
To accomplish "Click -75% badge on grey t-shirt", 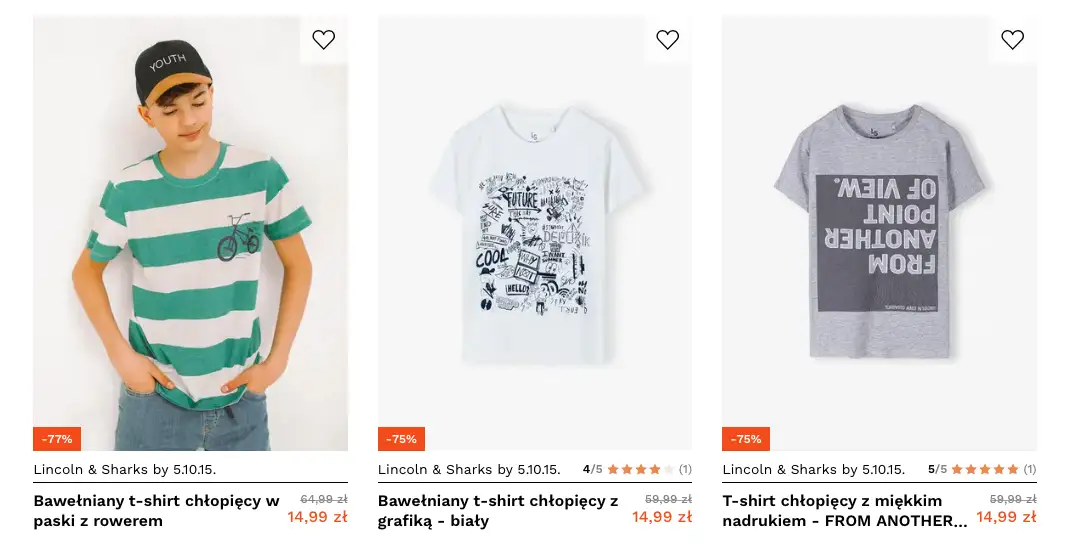I will coord(746,439).
